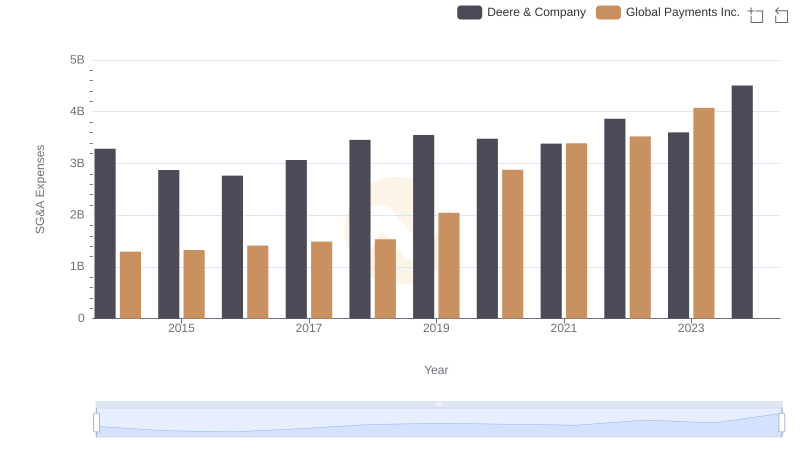
Task: Click the 'SG&A Expenses' axis title
Action: (40, 189)
